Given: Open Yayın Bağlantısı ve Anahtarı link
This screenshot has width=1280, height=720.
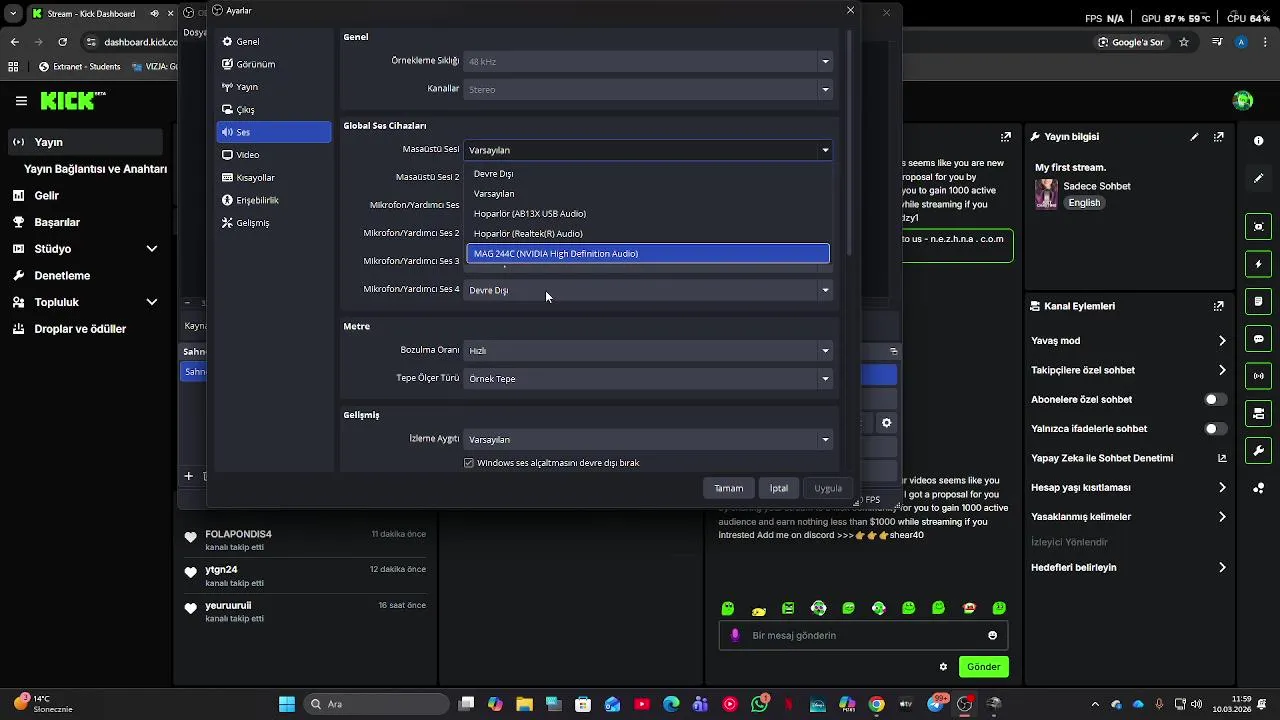Looking at the screenshot, I should pyautogui.click(x=95, y=169).
